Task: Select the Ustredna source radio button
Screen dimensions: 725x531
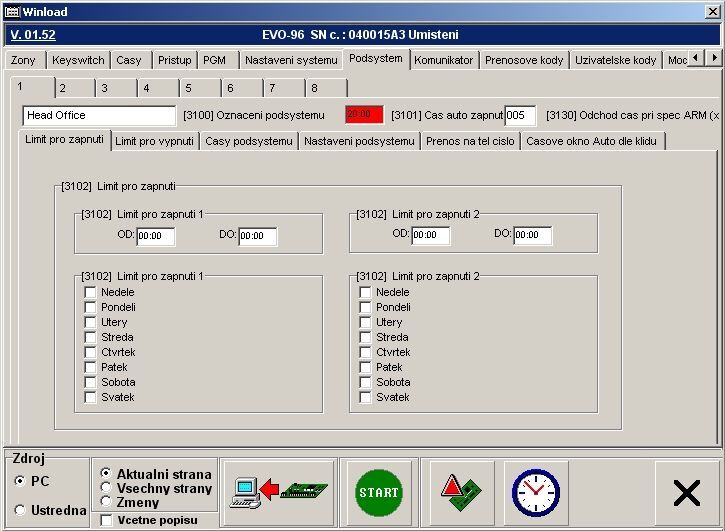Action: 20,510
